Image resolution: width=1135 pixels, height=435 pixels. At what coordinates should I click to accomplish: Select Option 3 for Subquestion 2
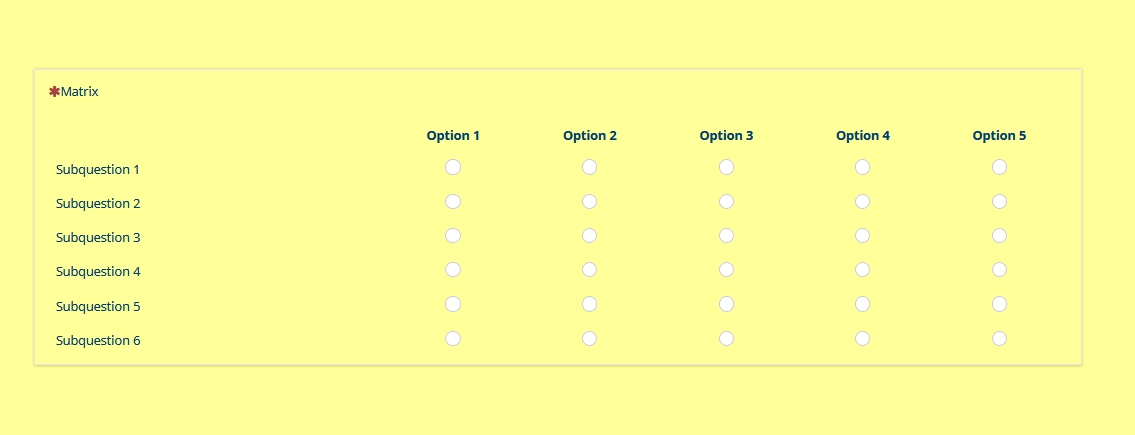(x=726, y=201)
